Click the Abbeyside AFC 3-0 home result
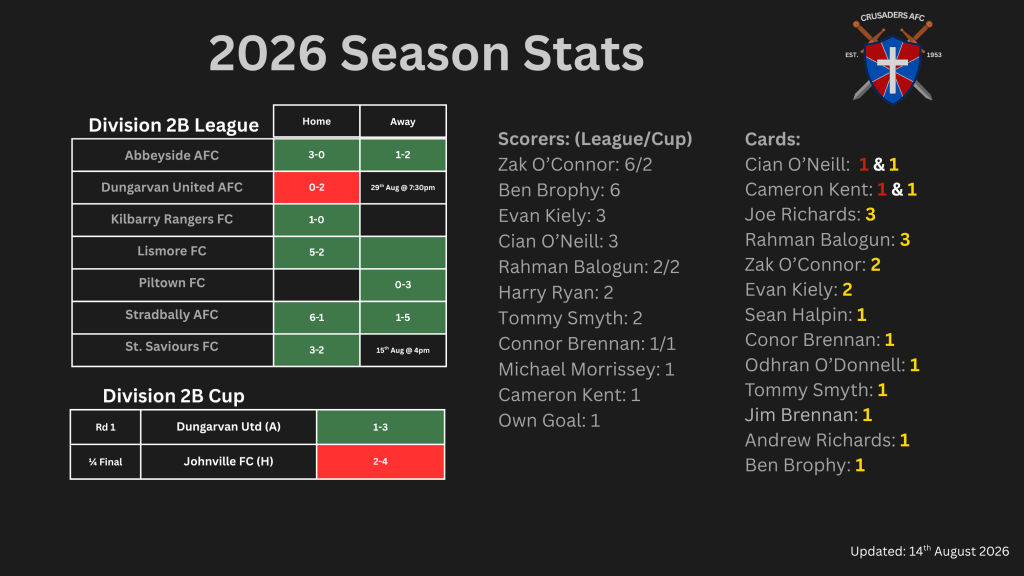Viewport: 1024px width, 576px height. click(317, 155)
